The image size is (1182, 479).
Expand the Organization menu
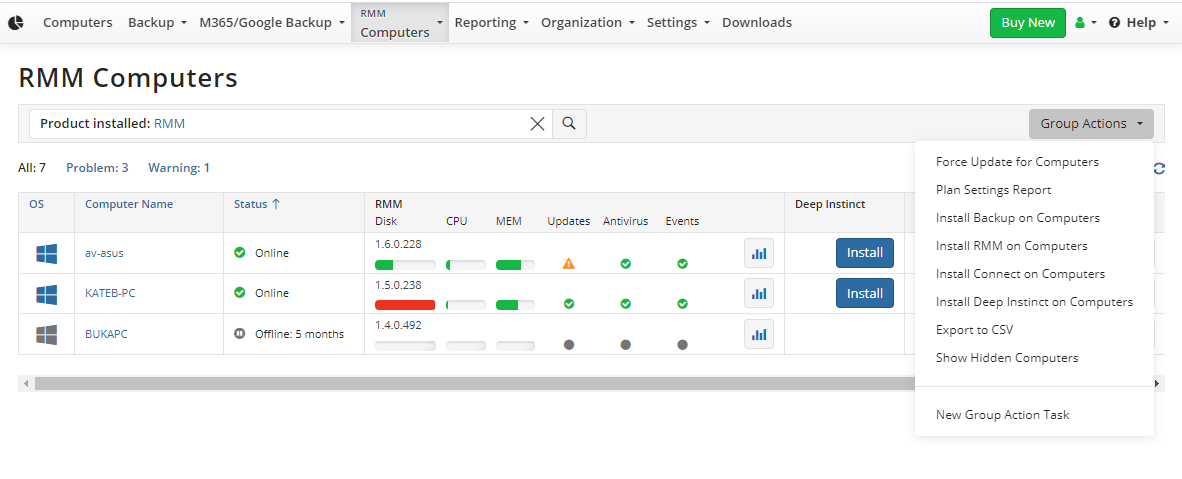pos(588,23)
